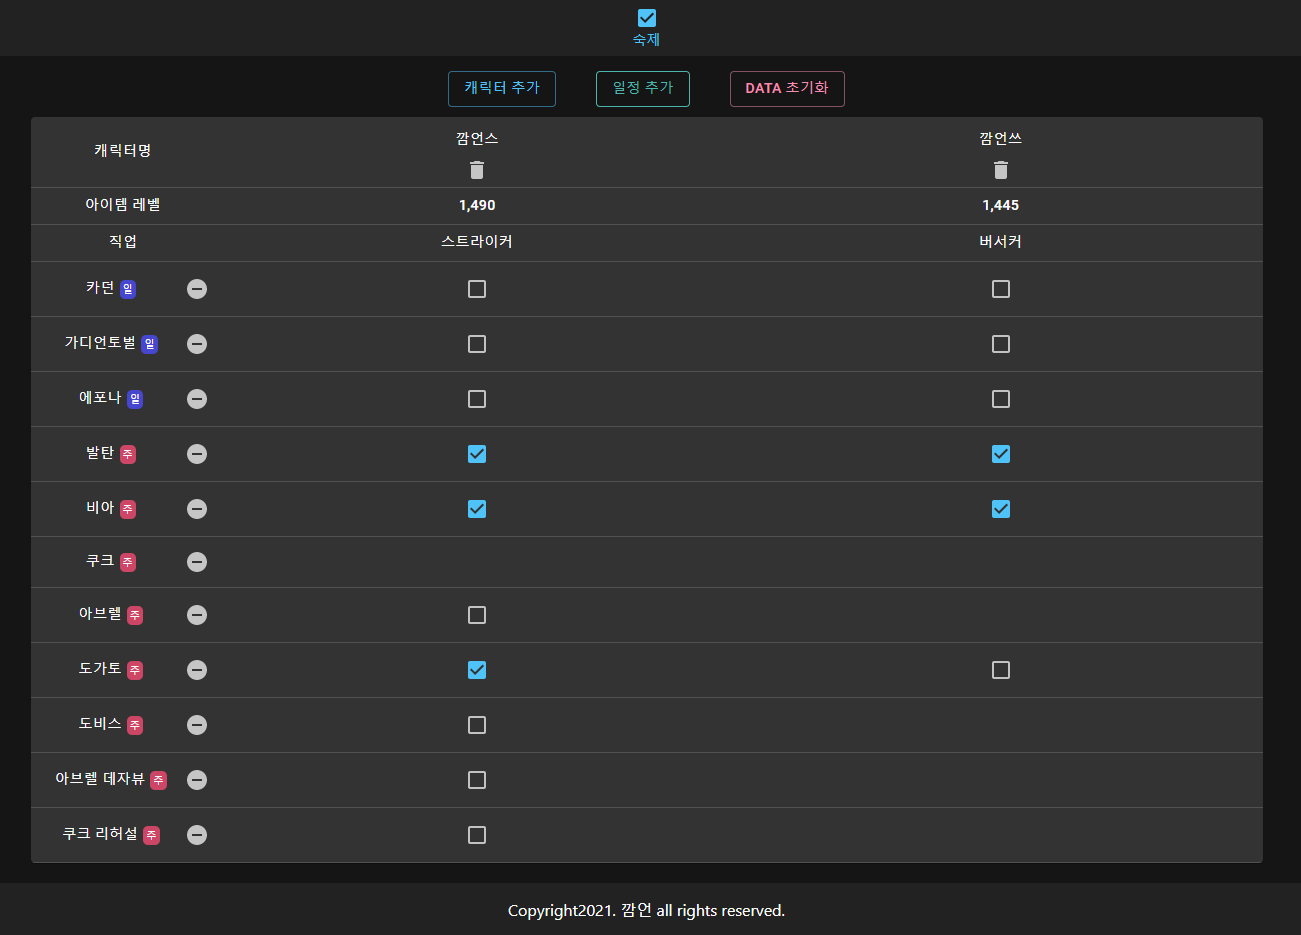Remove the 에포나 schedule row
The height and width of the screenshot is (935, 1301).
[x=197, y=399]
